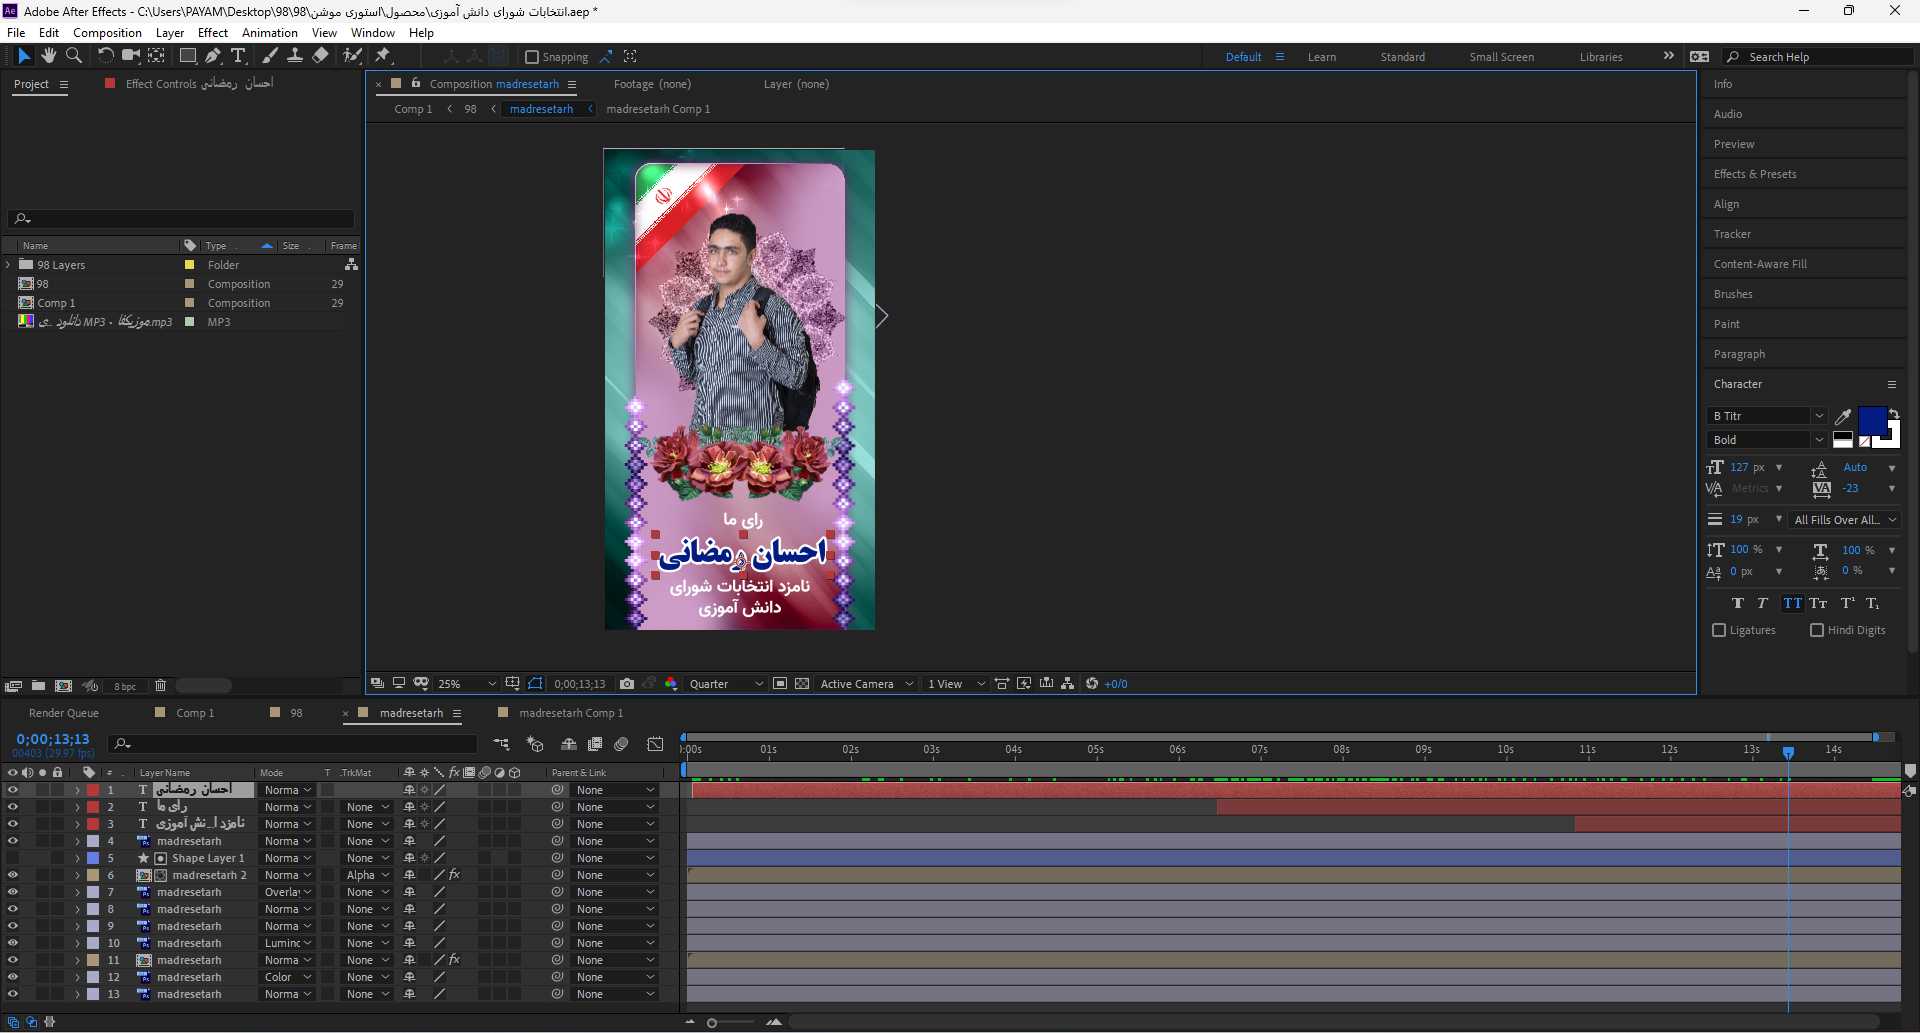Viewport: 1920px width, 1033px height.
Task: Open the B Titr font dropdown
Action: [x=1768, y=416]
